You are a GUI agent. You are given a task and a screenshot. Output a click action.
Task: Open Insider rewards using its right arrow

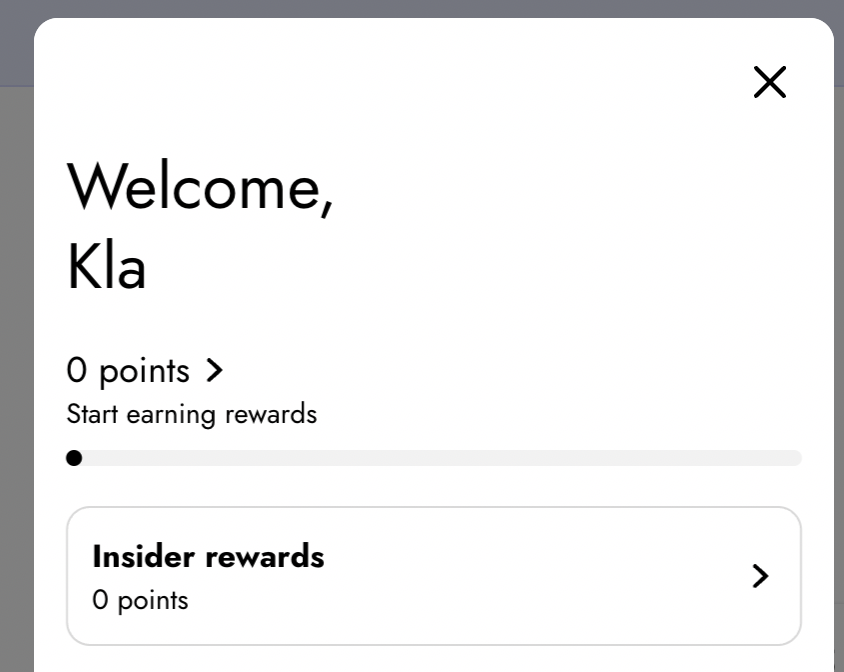[x=760, y=575]
